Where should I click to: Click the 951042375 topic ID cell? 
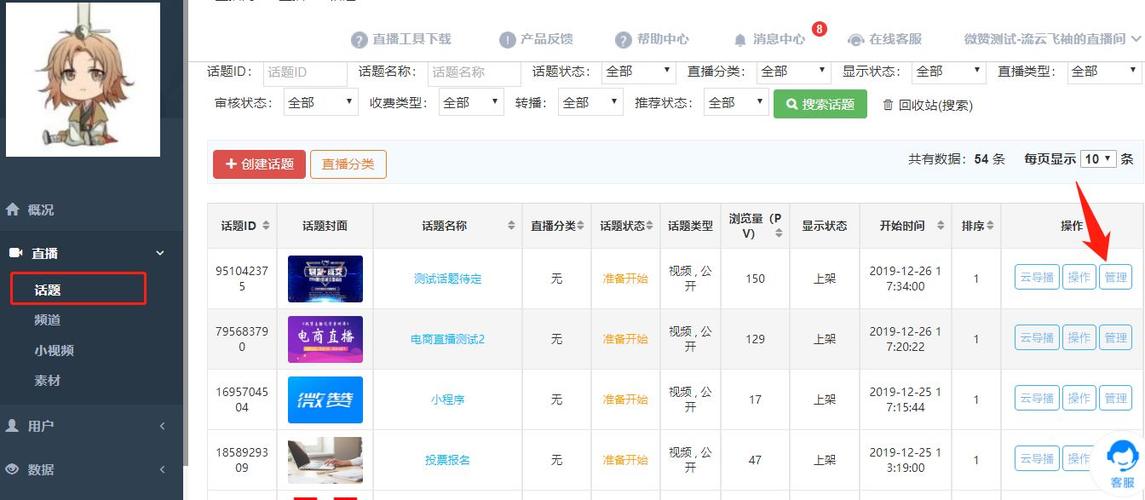(243, 278)
